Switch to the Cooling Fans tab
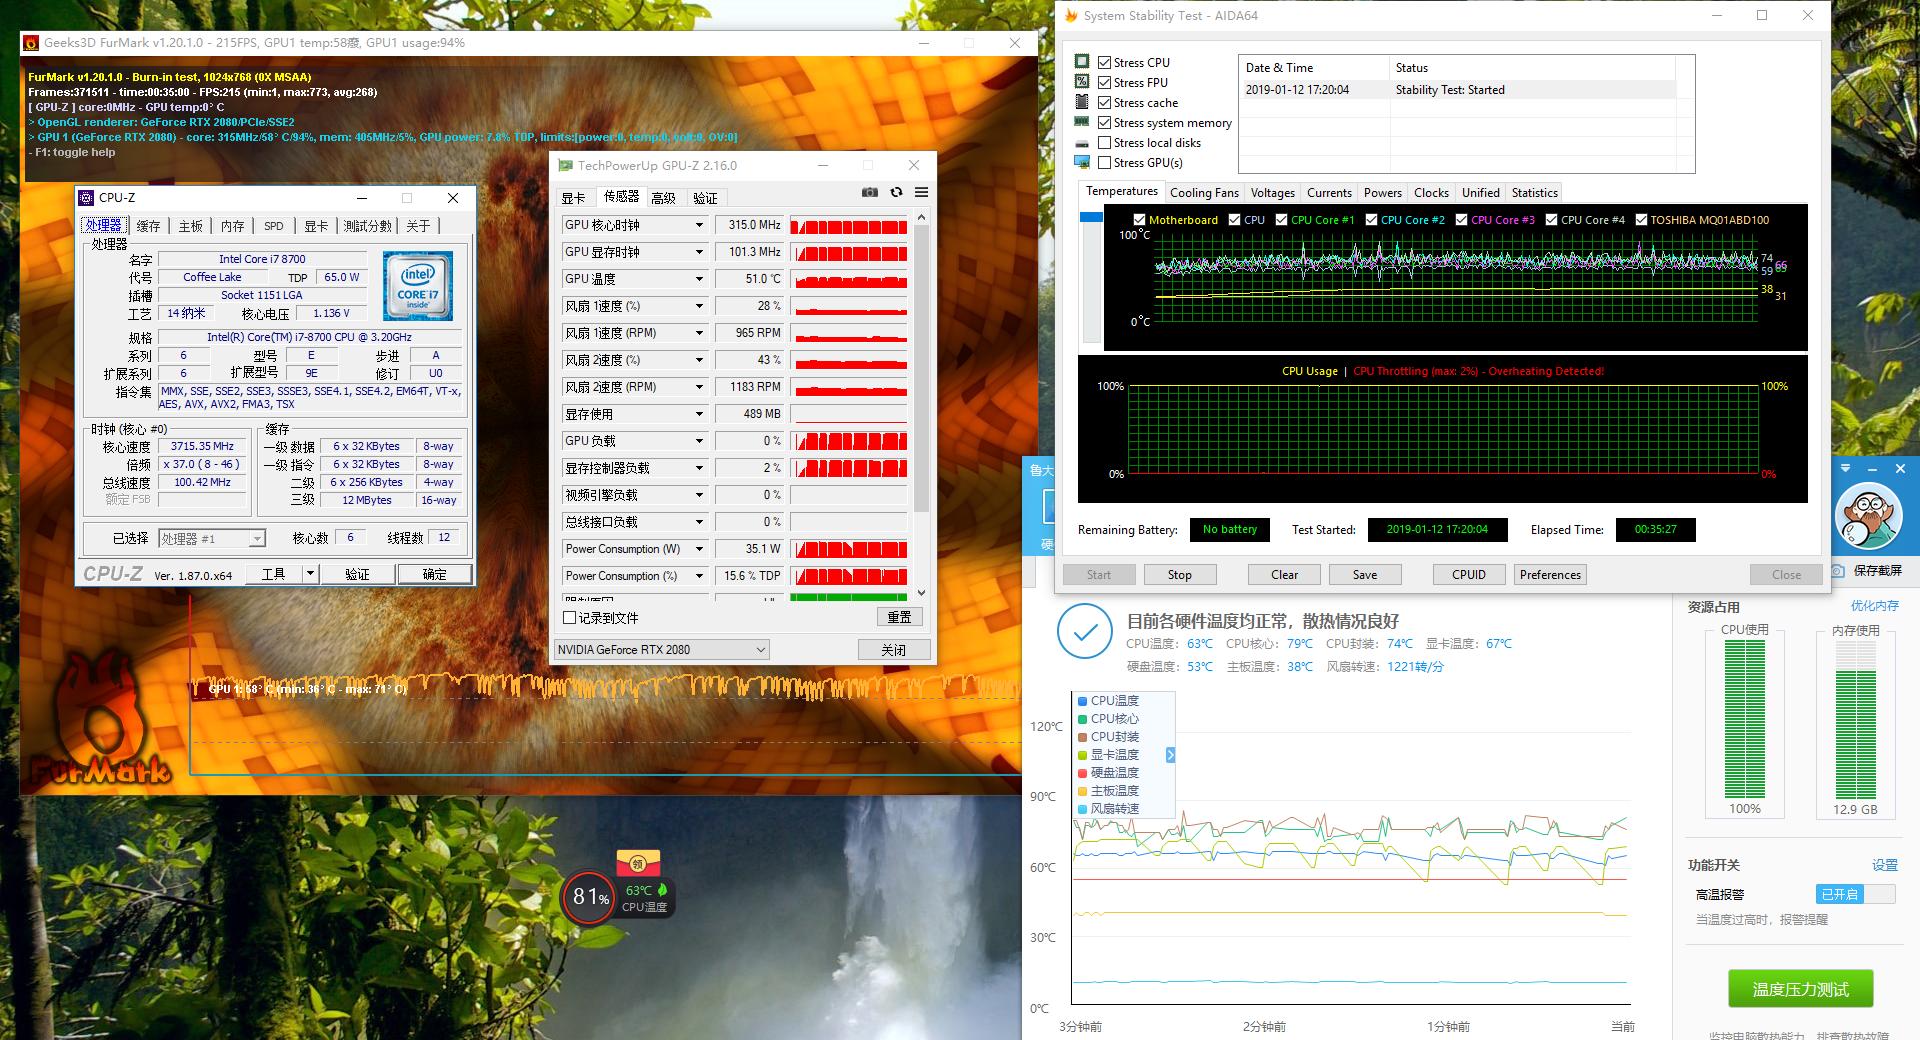1920x1040 pixels. pyautogui.click(x=1204, y=193)
